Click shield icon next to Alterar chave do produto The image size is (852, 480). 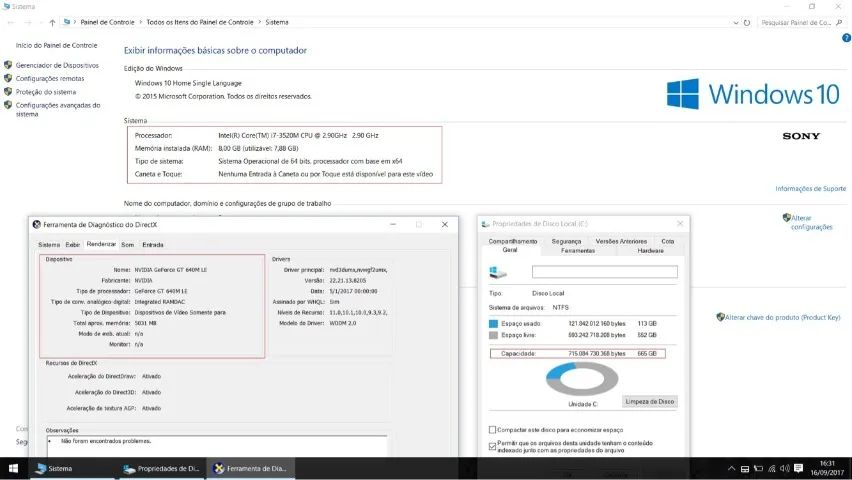click(721, 317)
